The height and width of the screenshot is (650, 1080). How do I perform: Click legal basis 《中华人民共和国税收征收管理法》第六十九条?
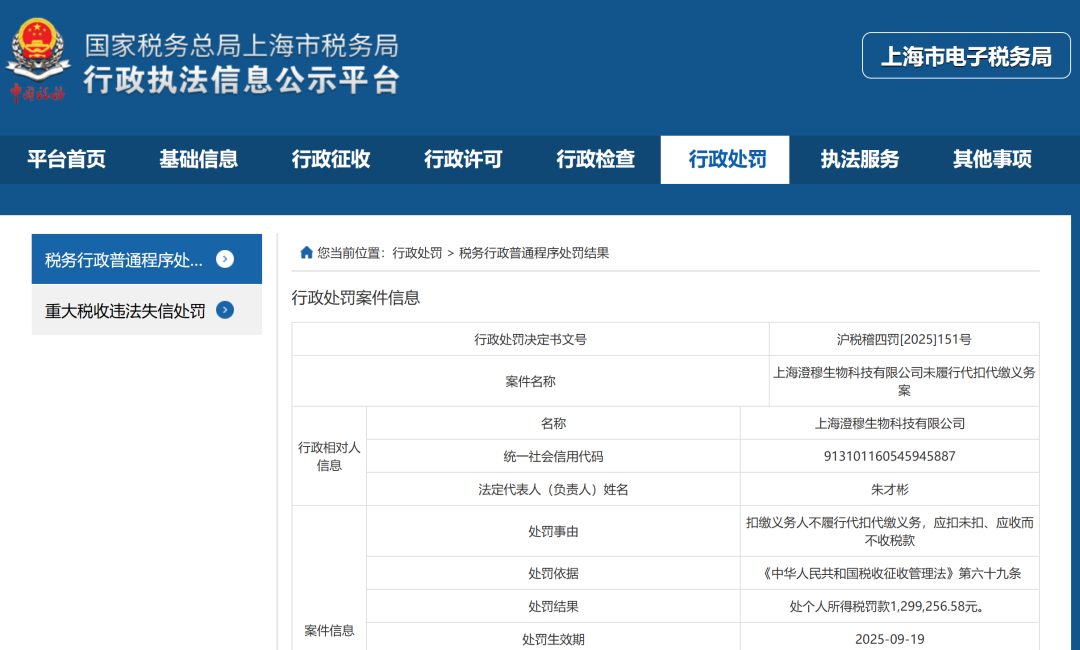coord(890,574)
